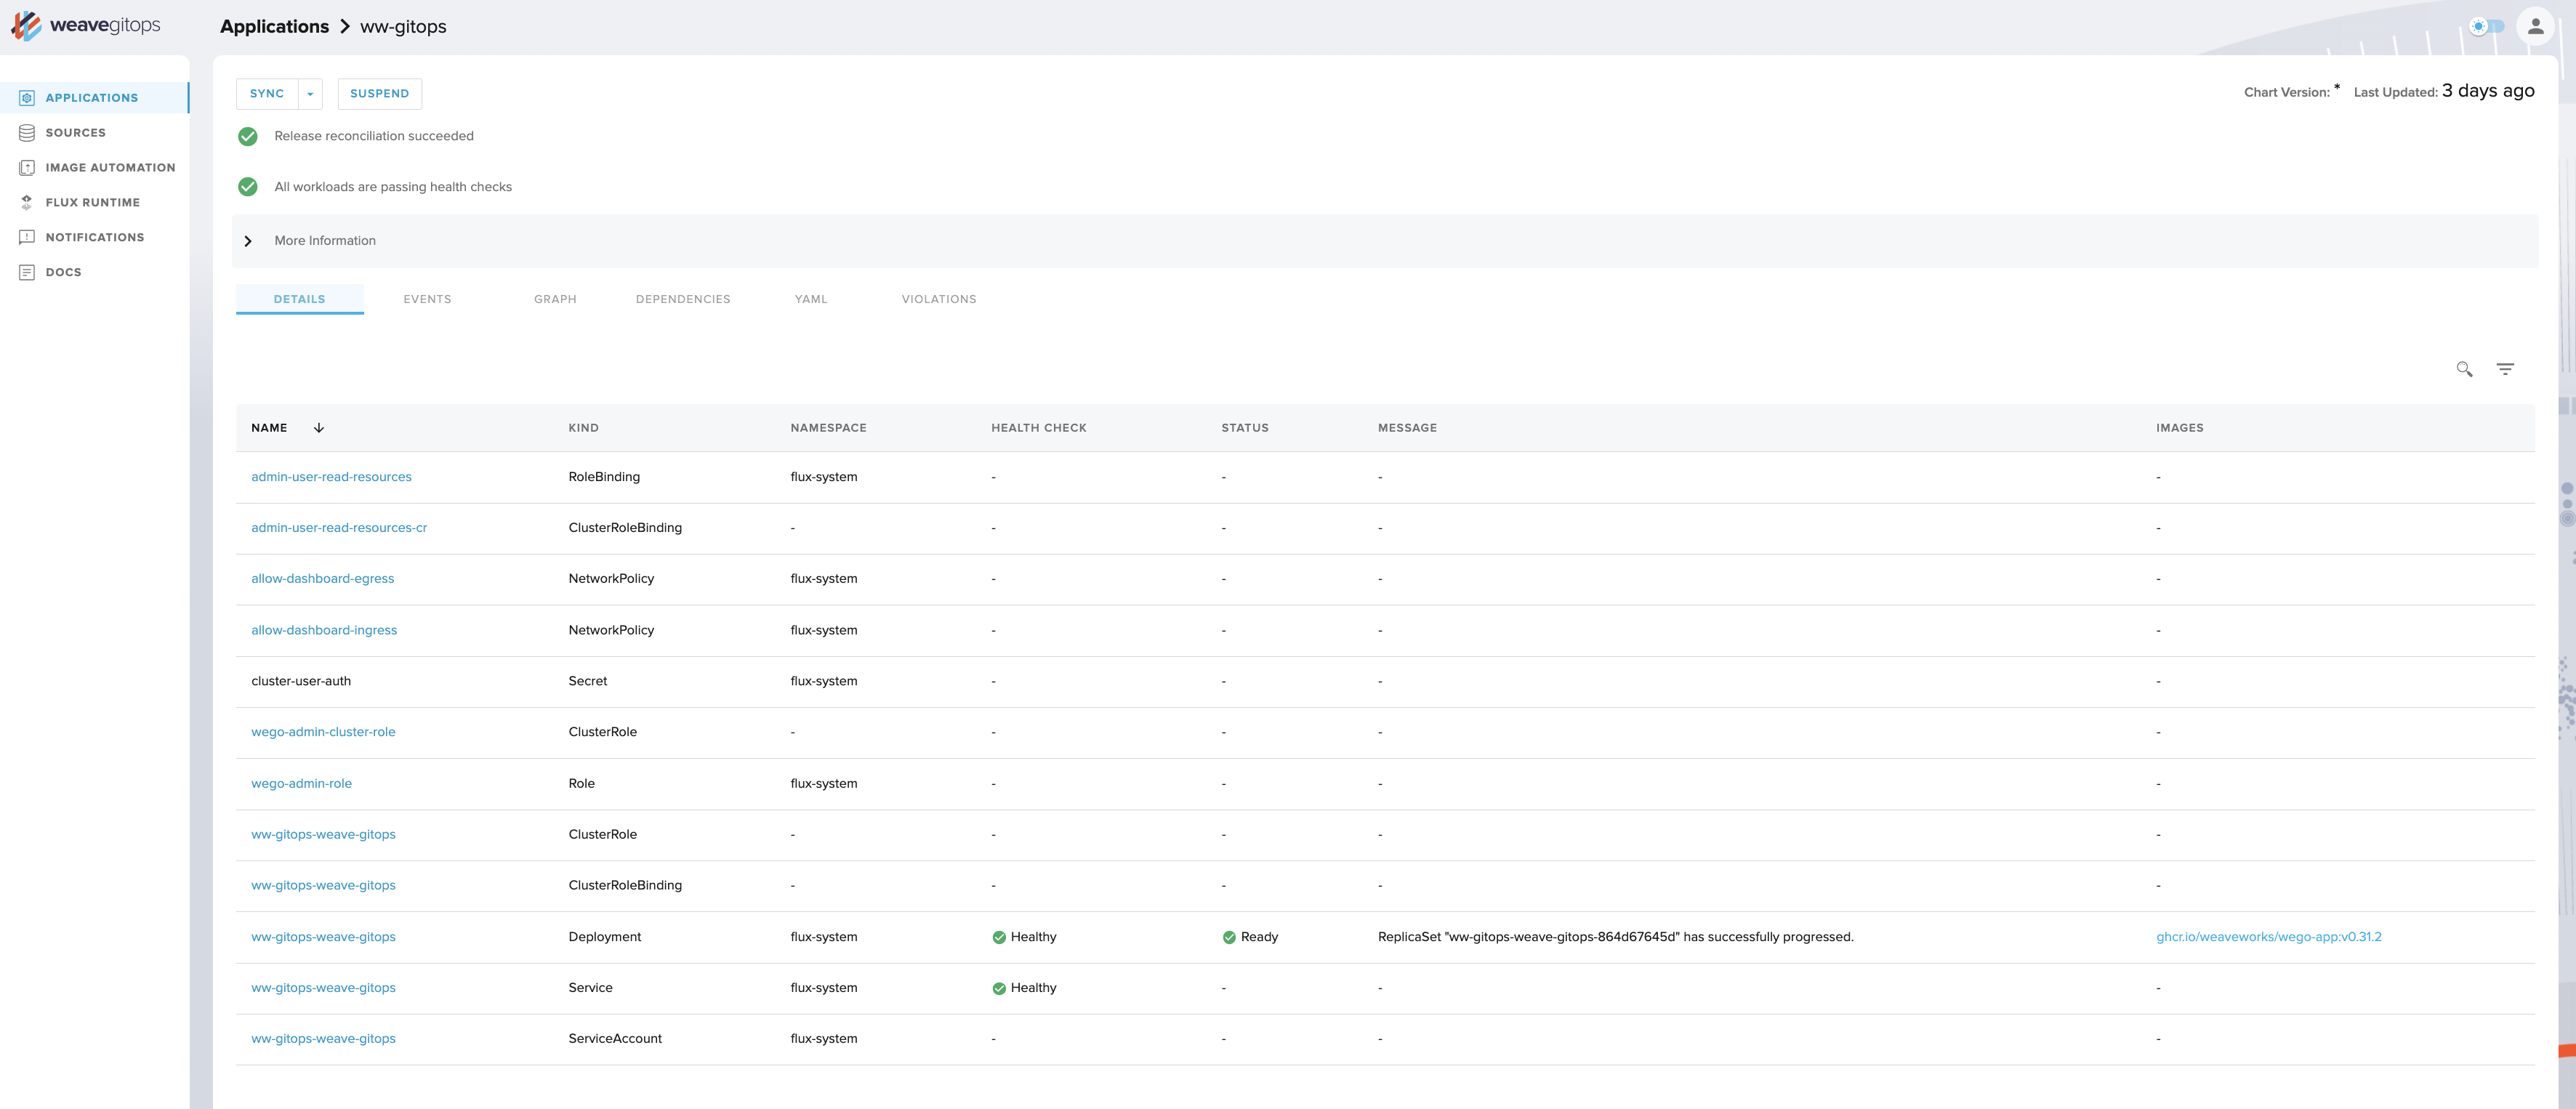Click the Sync button

click(x=267, y=94)
